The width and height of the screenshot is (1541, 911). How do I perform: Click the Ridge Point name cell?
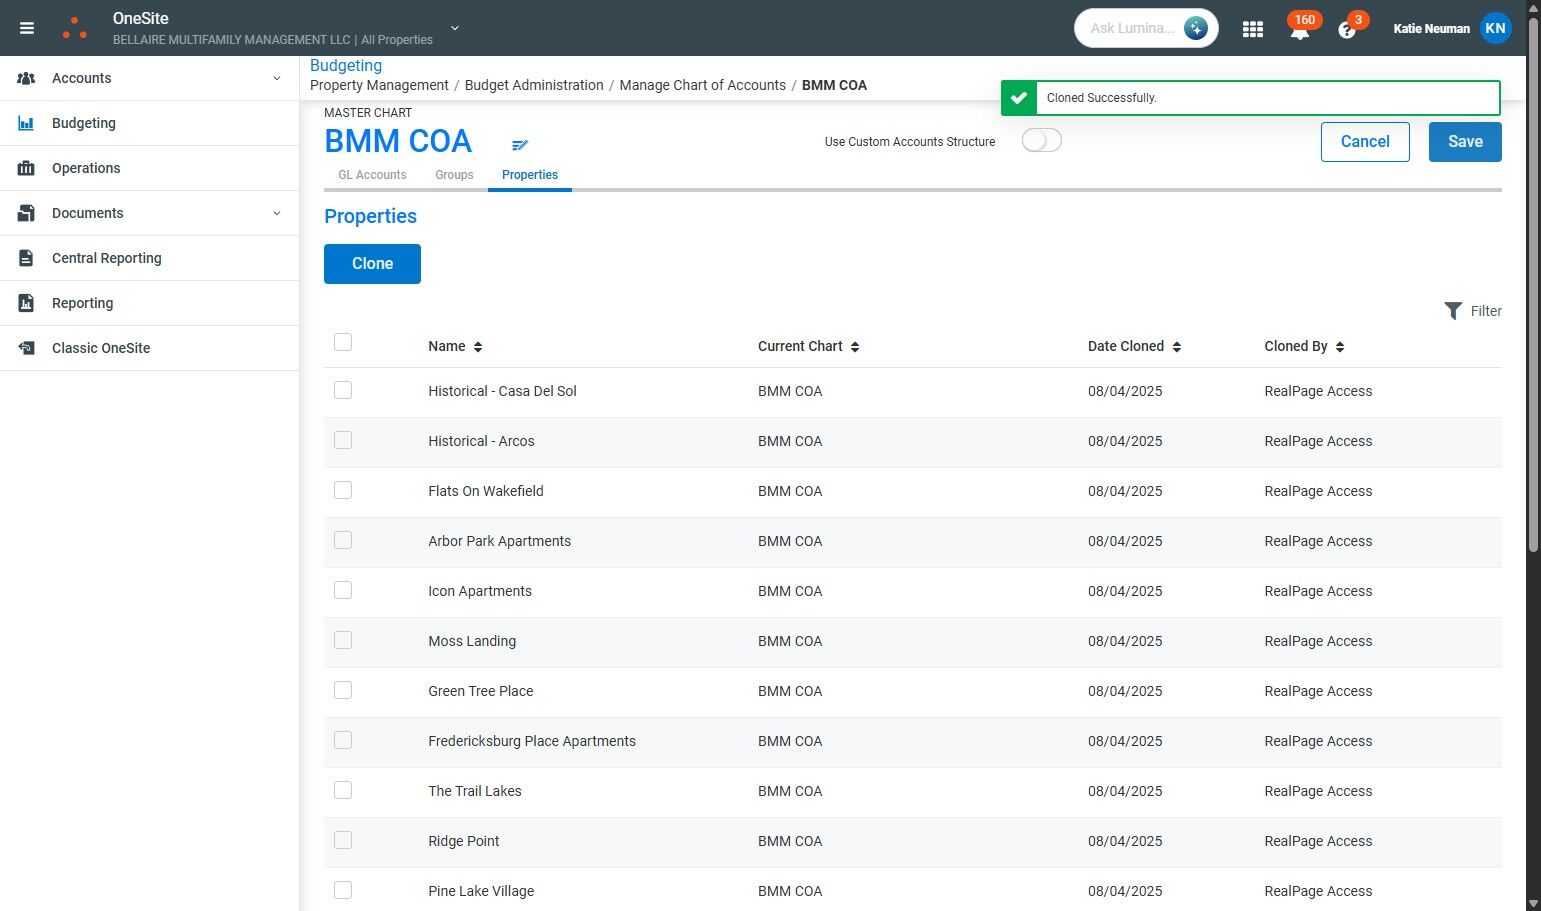pyautogui.click(x=463, y=841)
